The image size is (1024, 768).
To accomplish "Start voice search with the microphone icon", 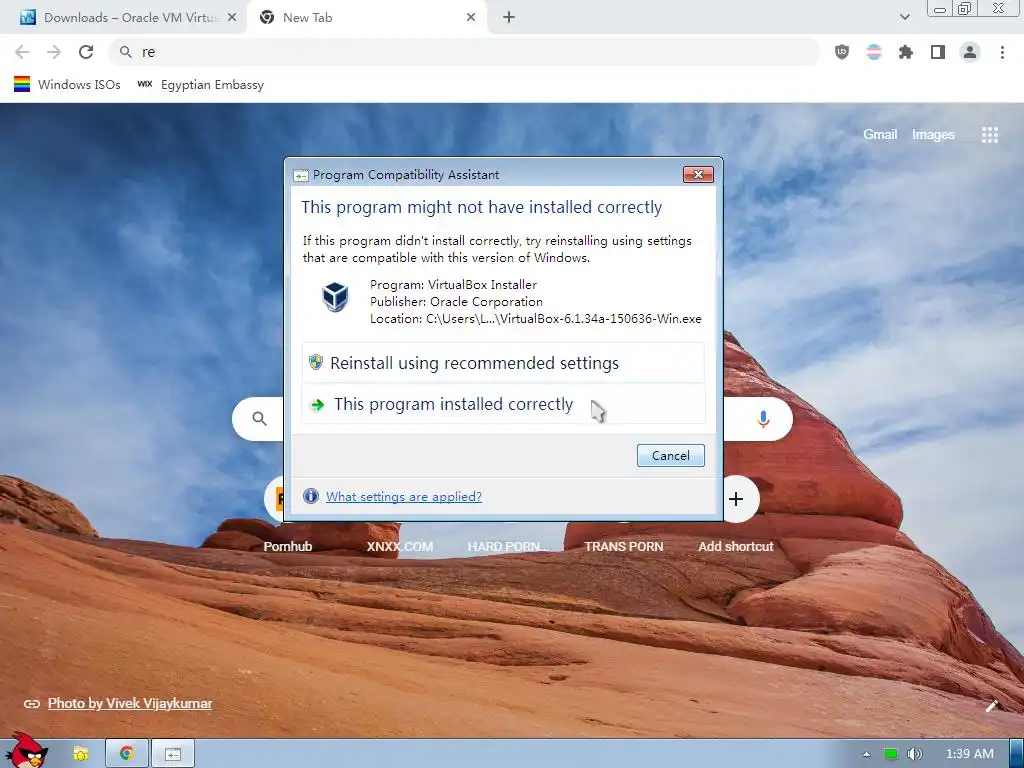I will 763,419.
